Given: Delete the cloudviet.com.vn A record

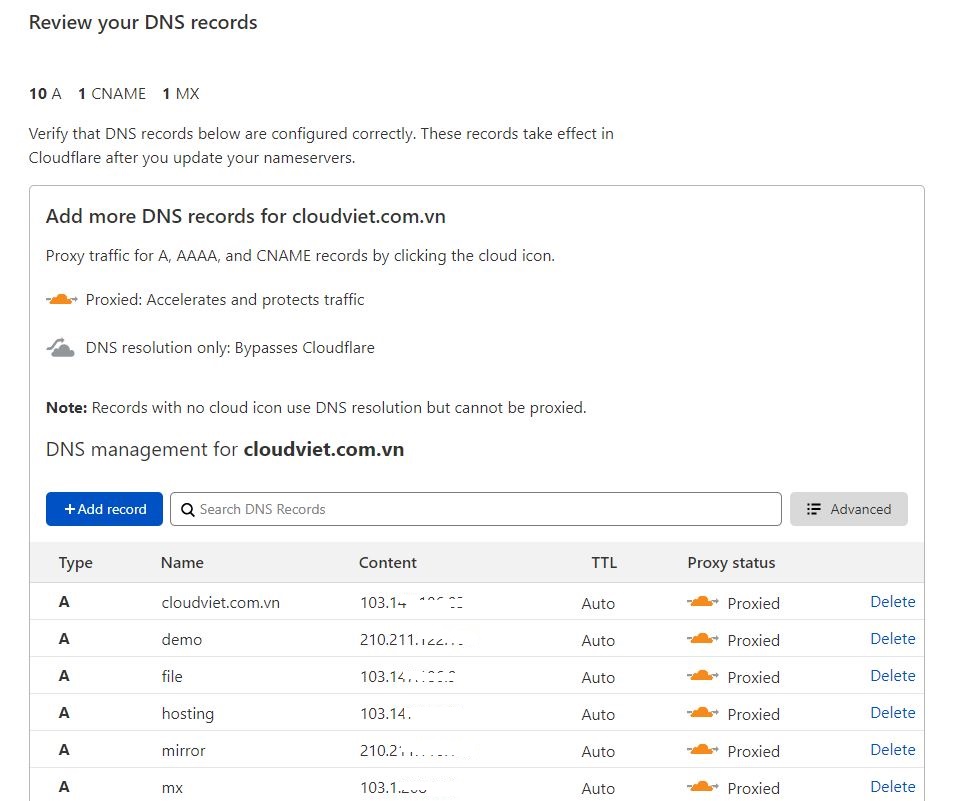Looking at the screenshot, I should [892, 601].
